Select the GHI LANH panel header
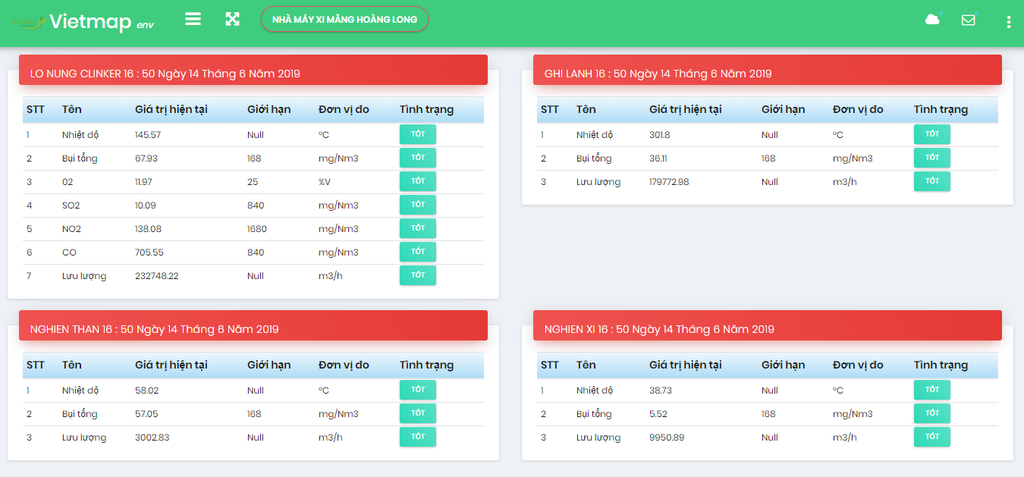 point(767,70)
